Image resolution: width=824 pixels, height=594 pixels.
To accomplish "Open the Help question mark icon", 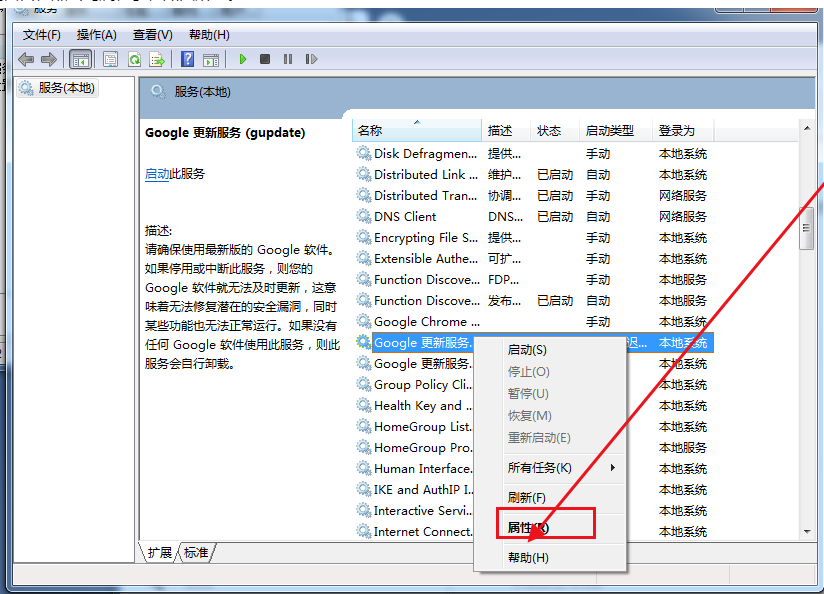I will click(x=188, y=59).
